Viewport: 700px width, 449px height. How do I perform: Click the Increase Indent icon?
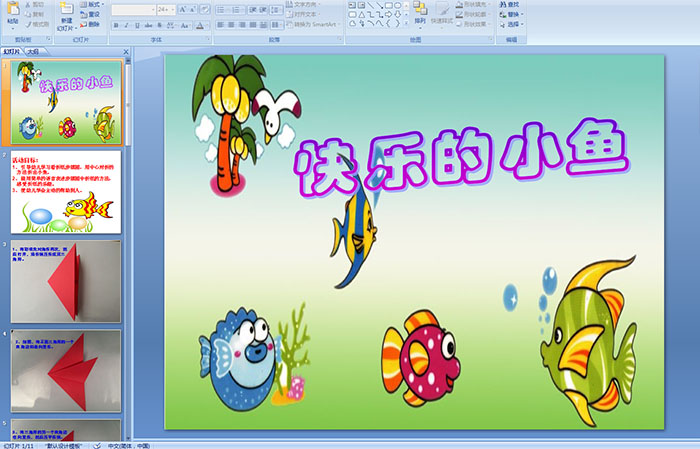[263, 9]
